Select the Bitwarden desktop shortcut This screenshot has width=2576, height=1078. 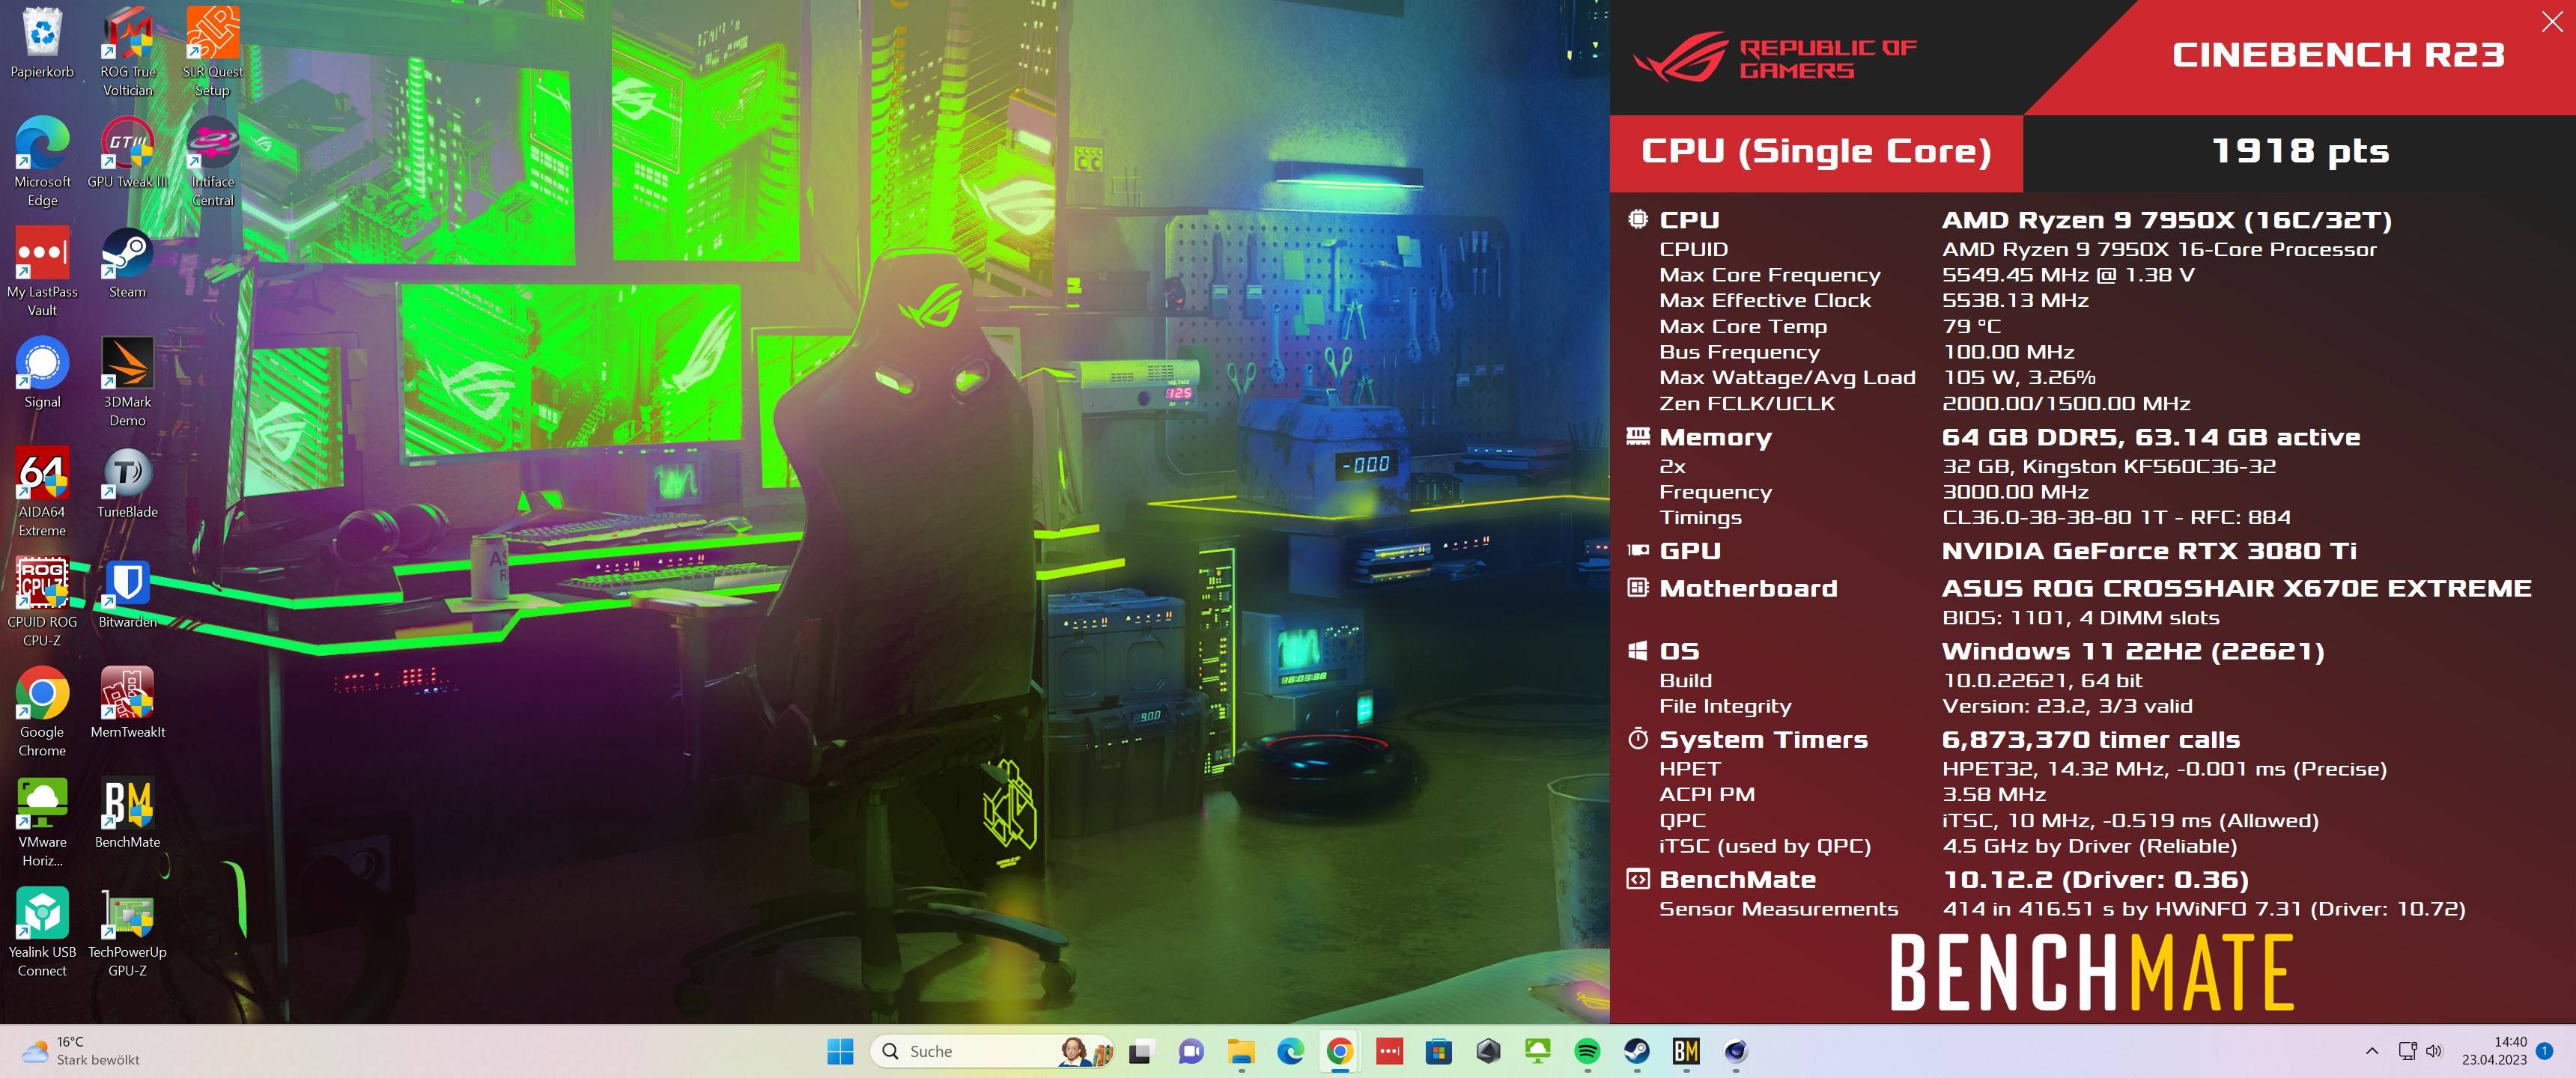(127, 593)
